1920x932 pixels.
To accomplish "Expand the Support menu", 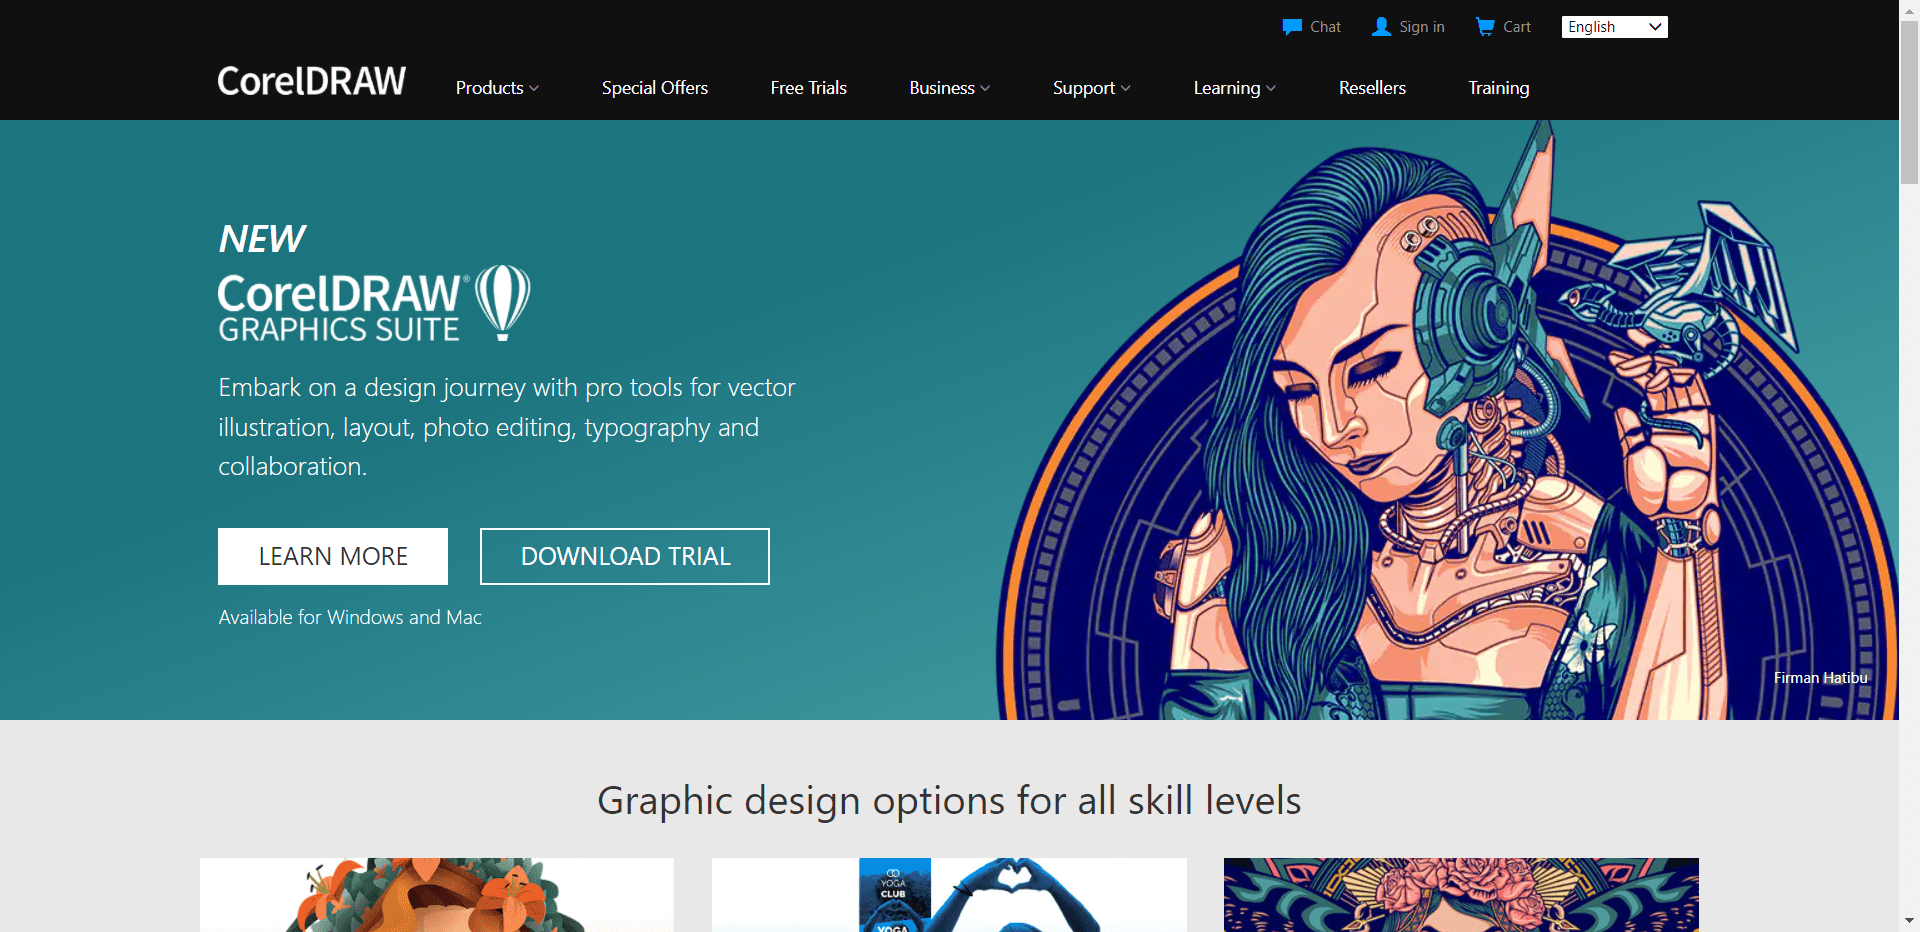I will tap(1092, 88).
